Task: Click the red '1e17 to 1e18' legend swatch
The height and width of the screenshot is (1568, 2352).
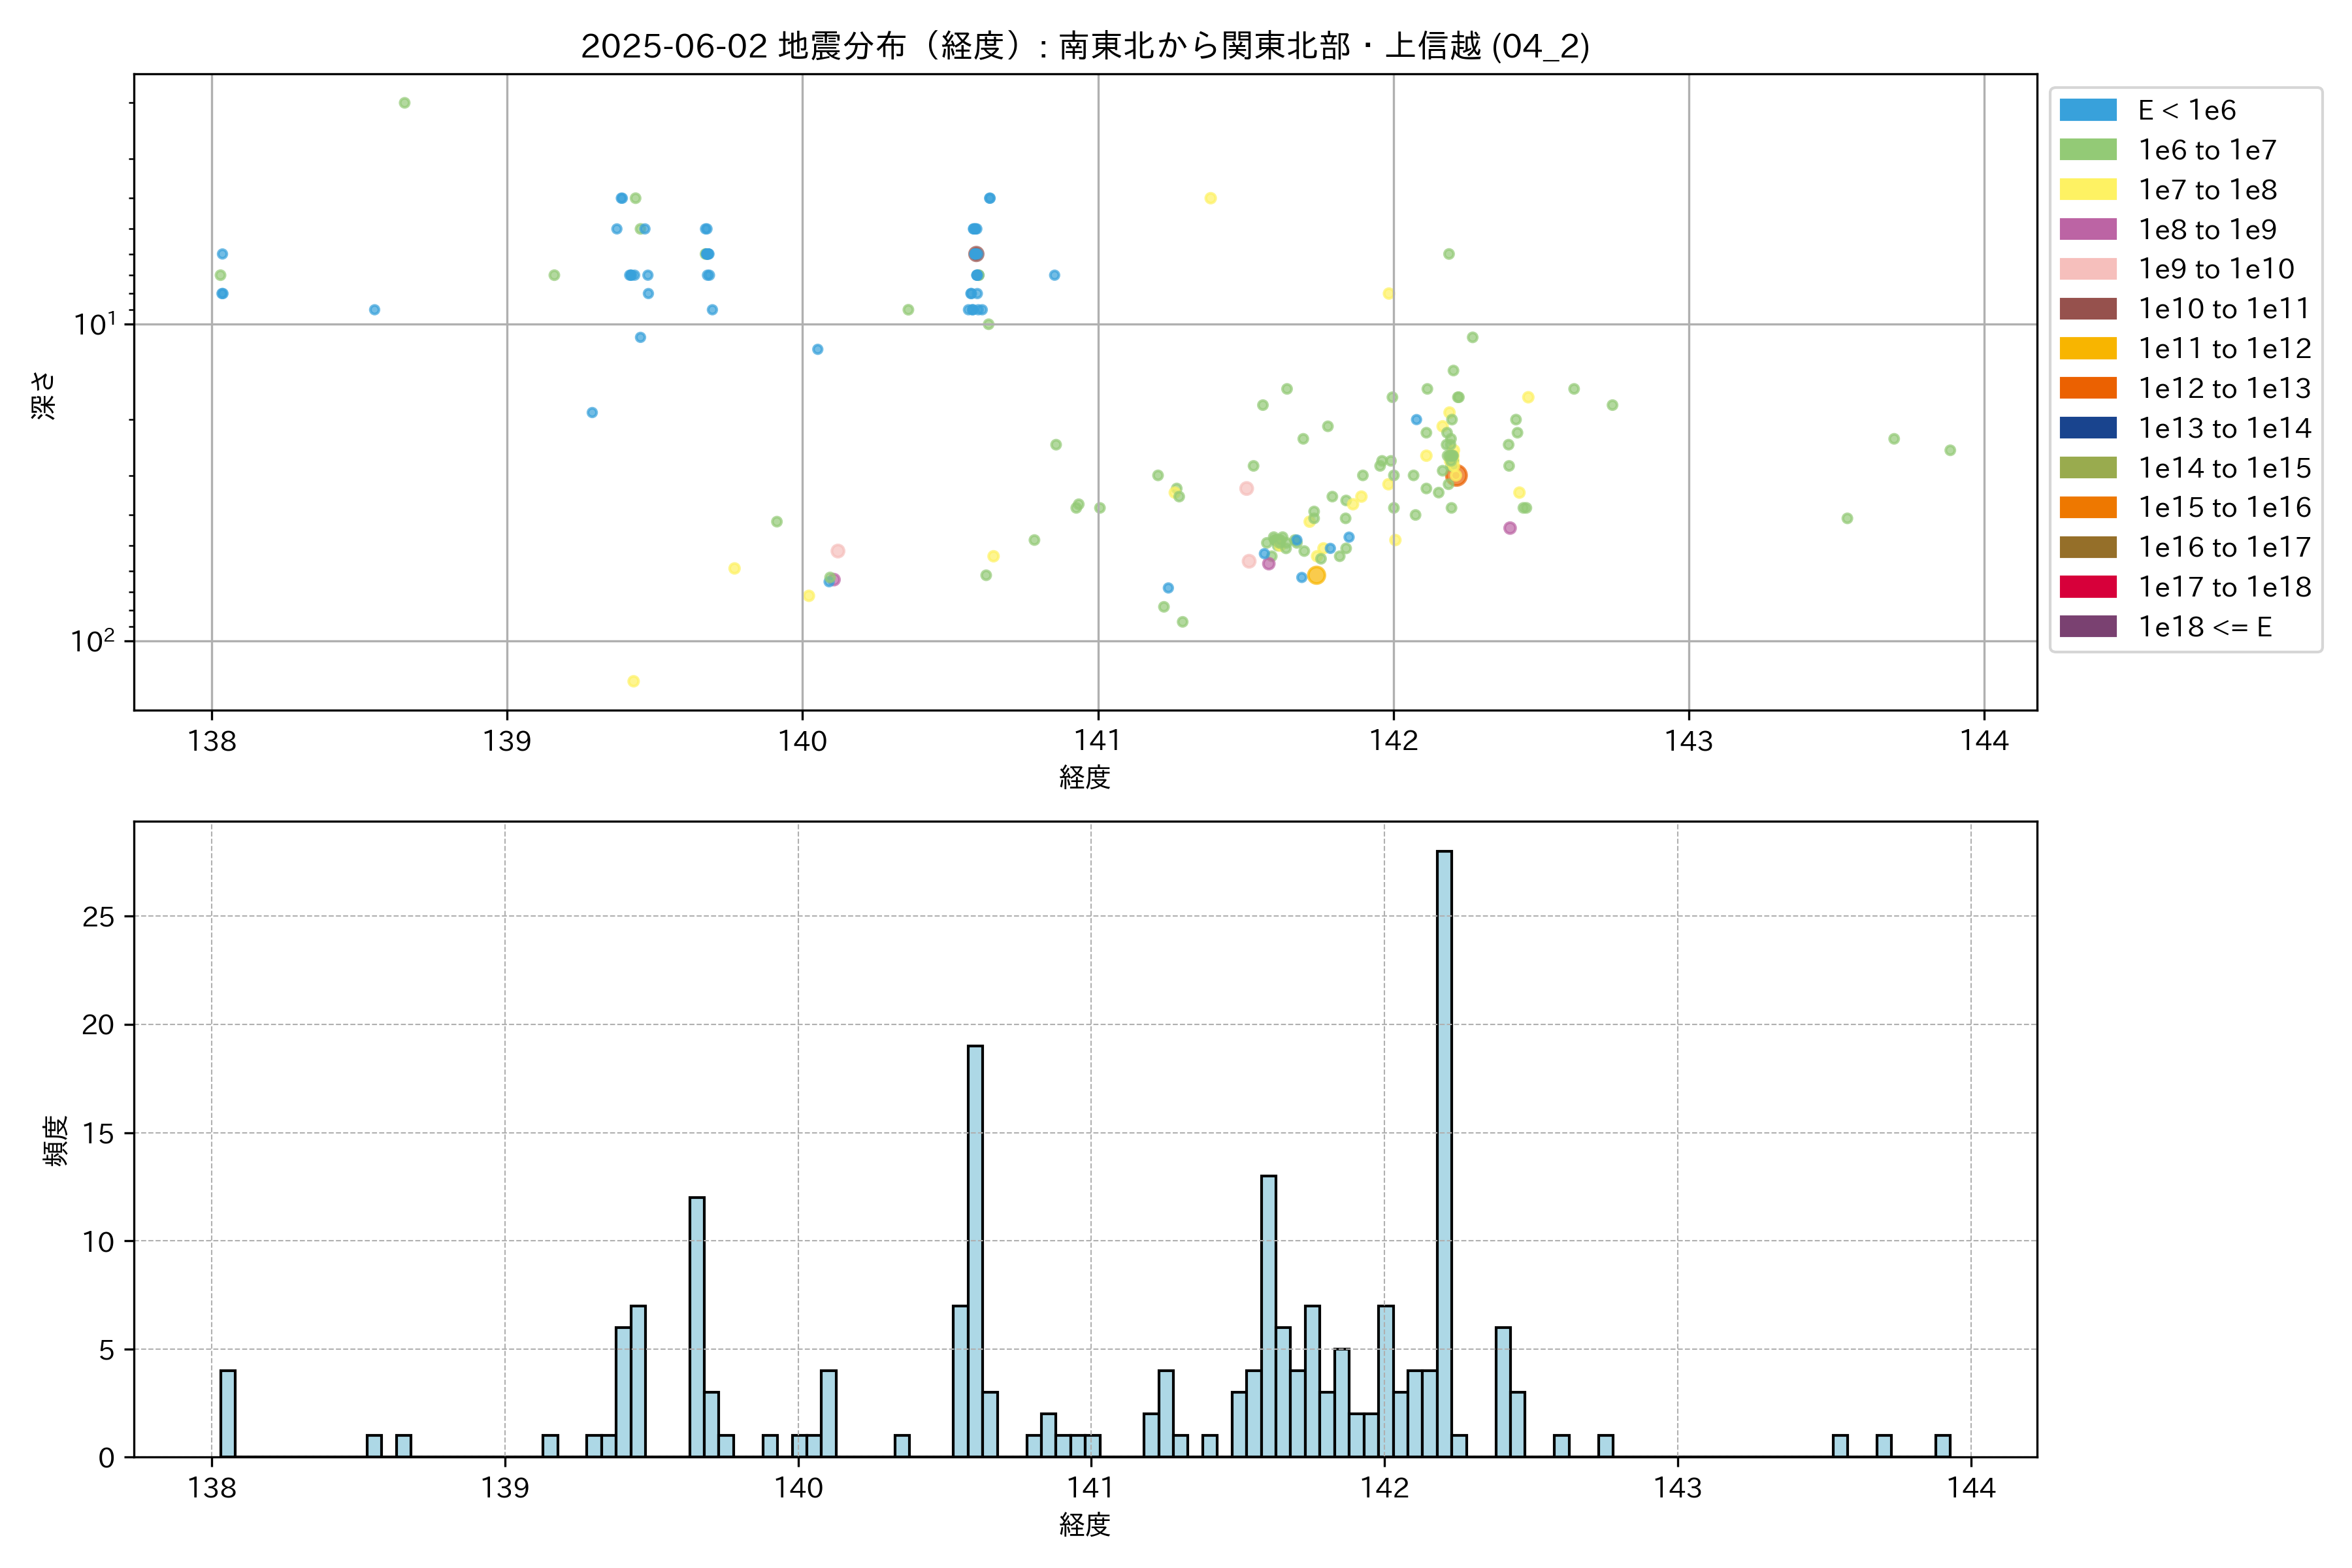Action: tap(2087, 587)
